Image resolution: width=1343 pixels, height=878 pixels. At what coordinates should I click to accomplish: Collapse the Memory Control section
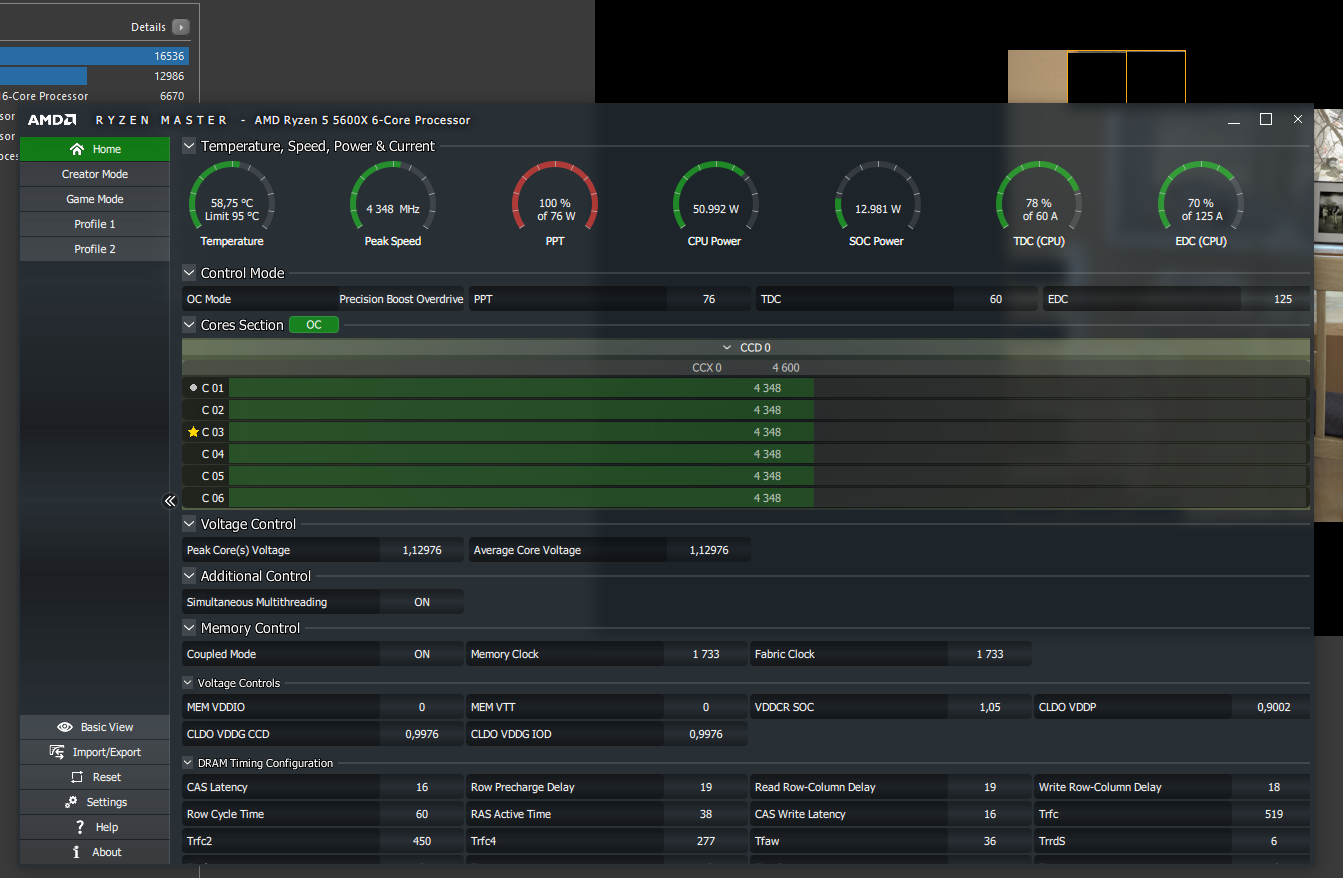click(189, 628)
